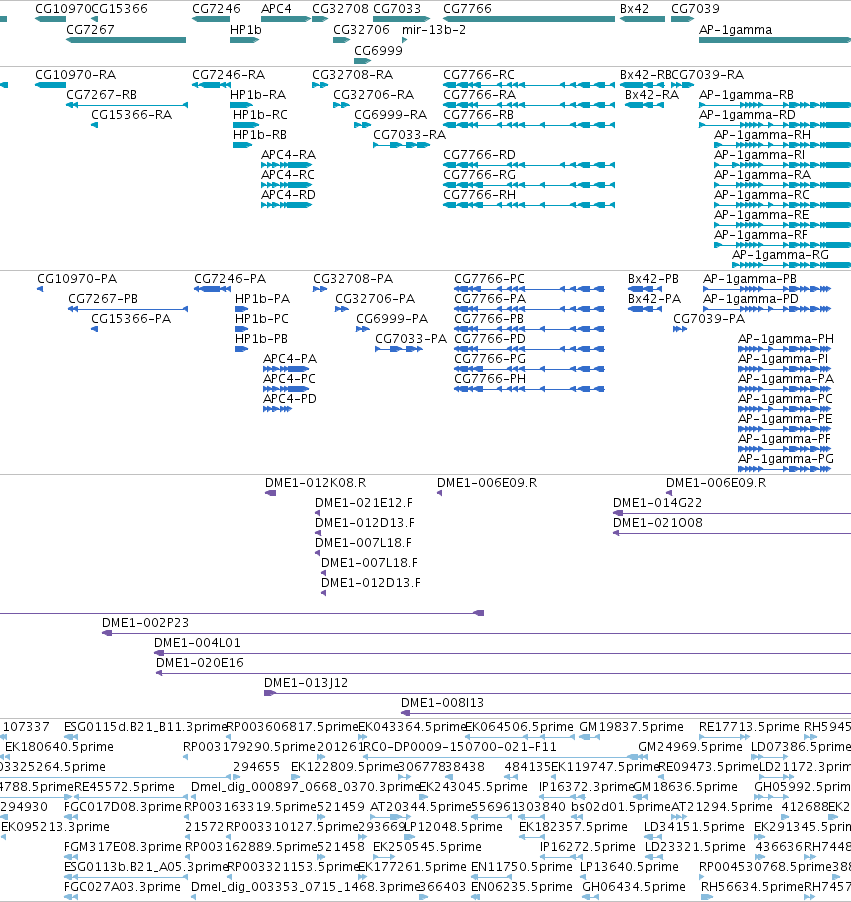This screenshot has height=902, width=851.
Task: Click EST LD23321.5prime
Action: click(695, 847)
